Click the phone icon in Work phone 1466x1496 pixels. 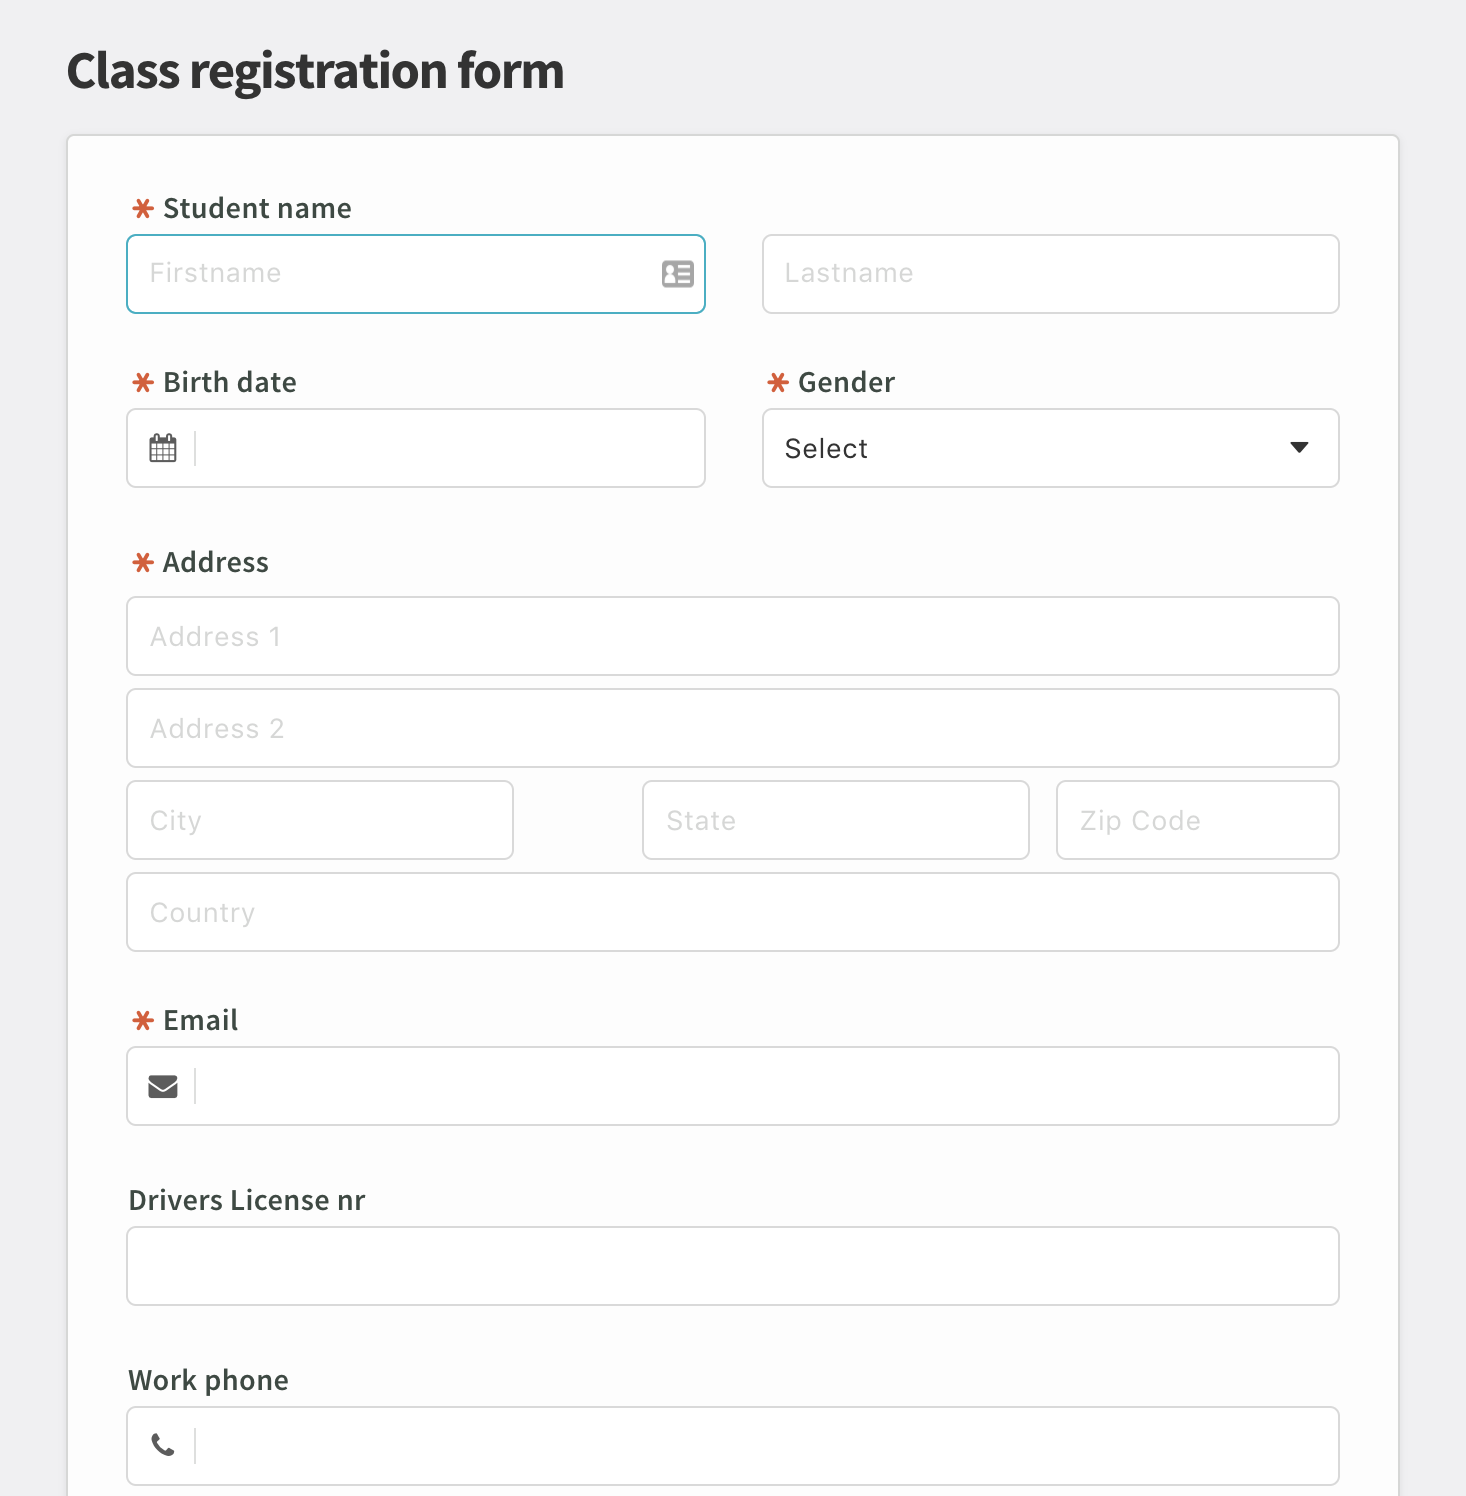click(163, 1445)
